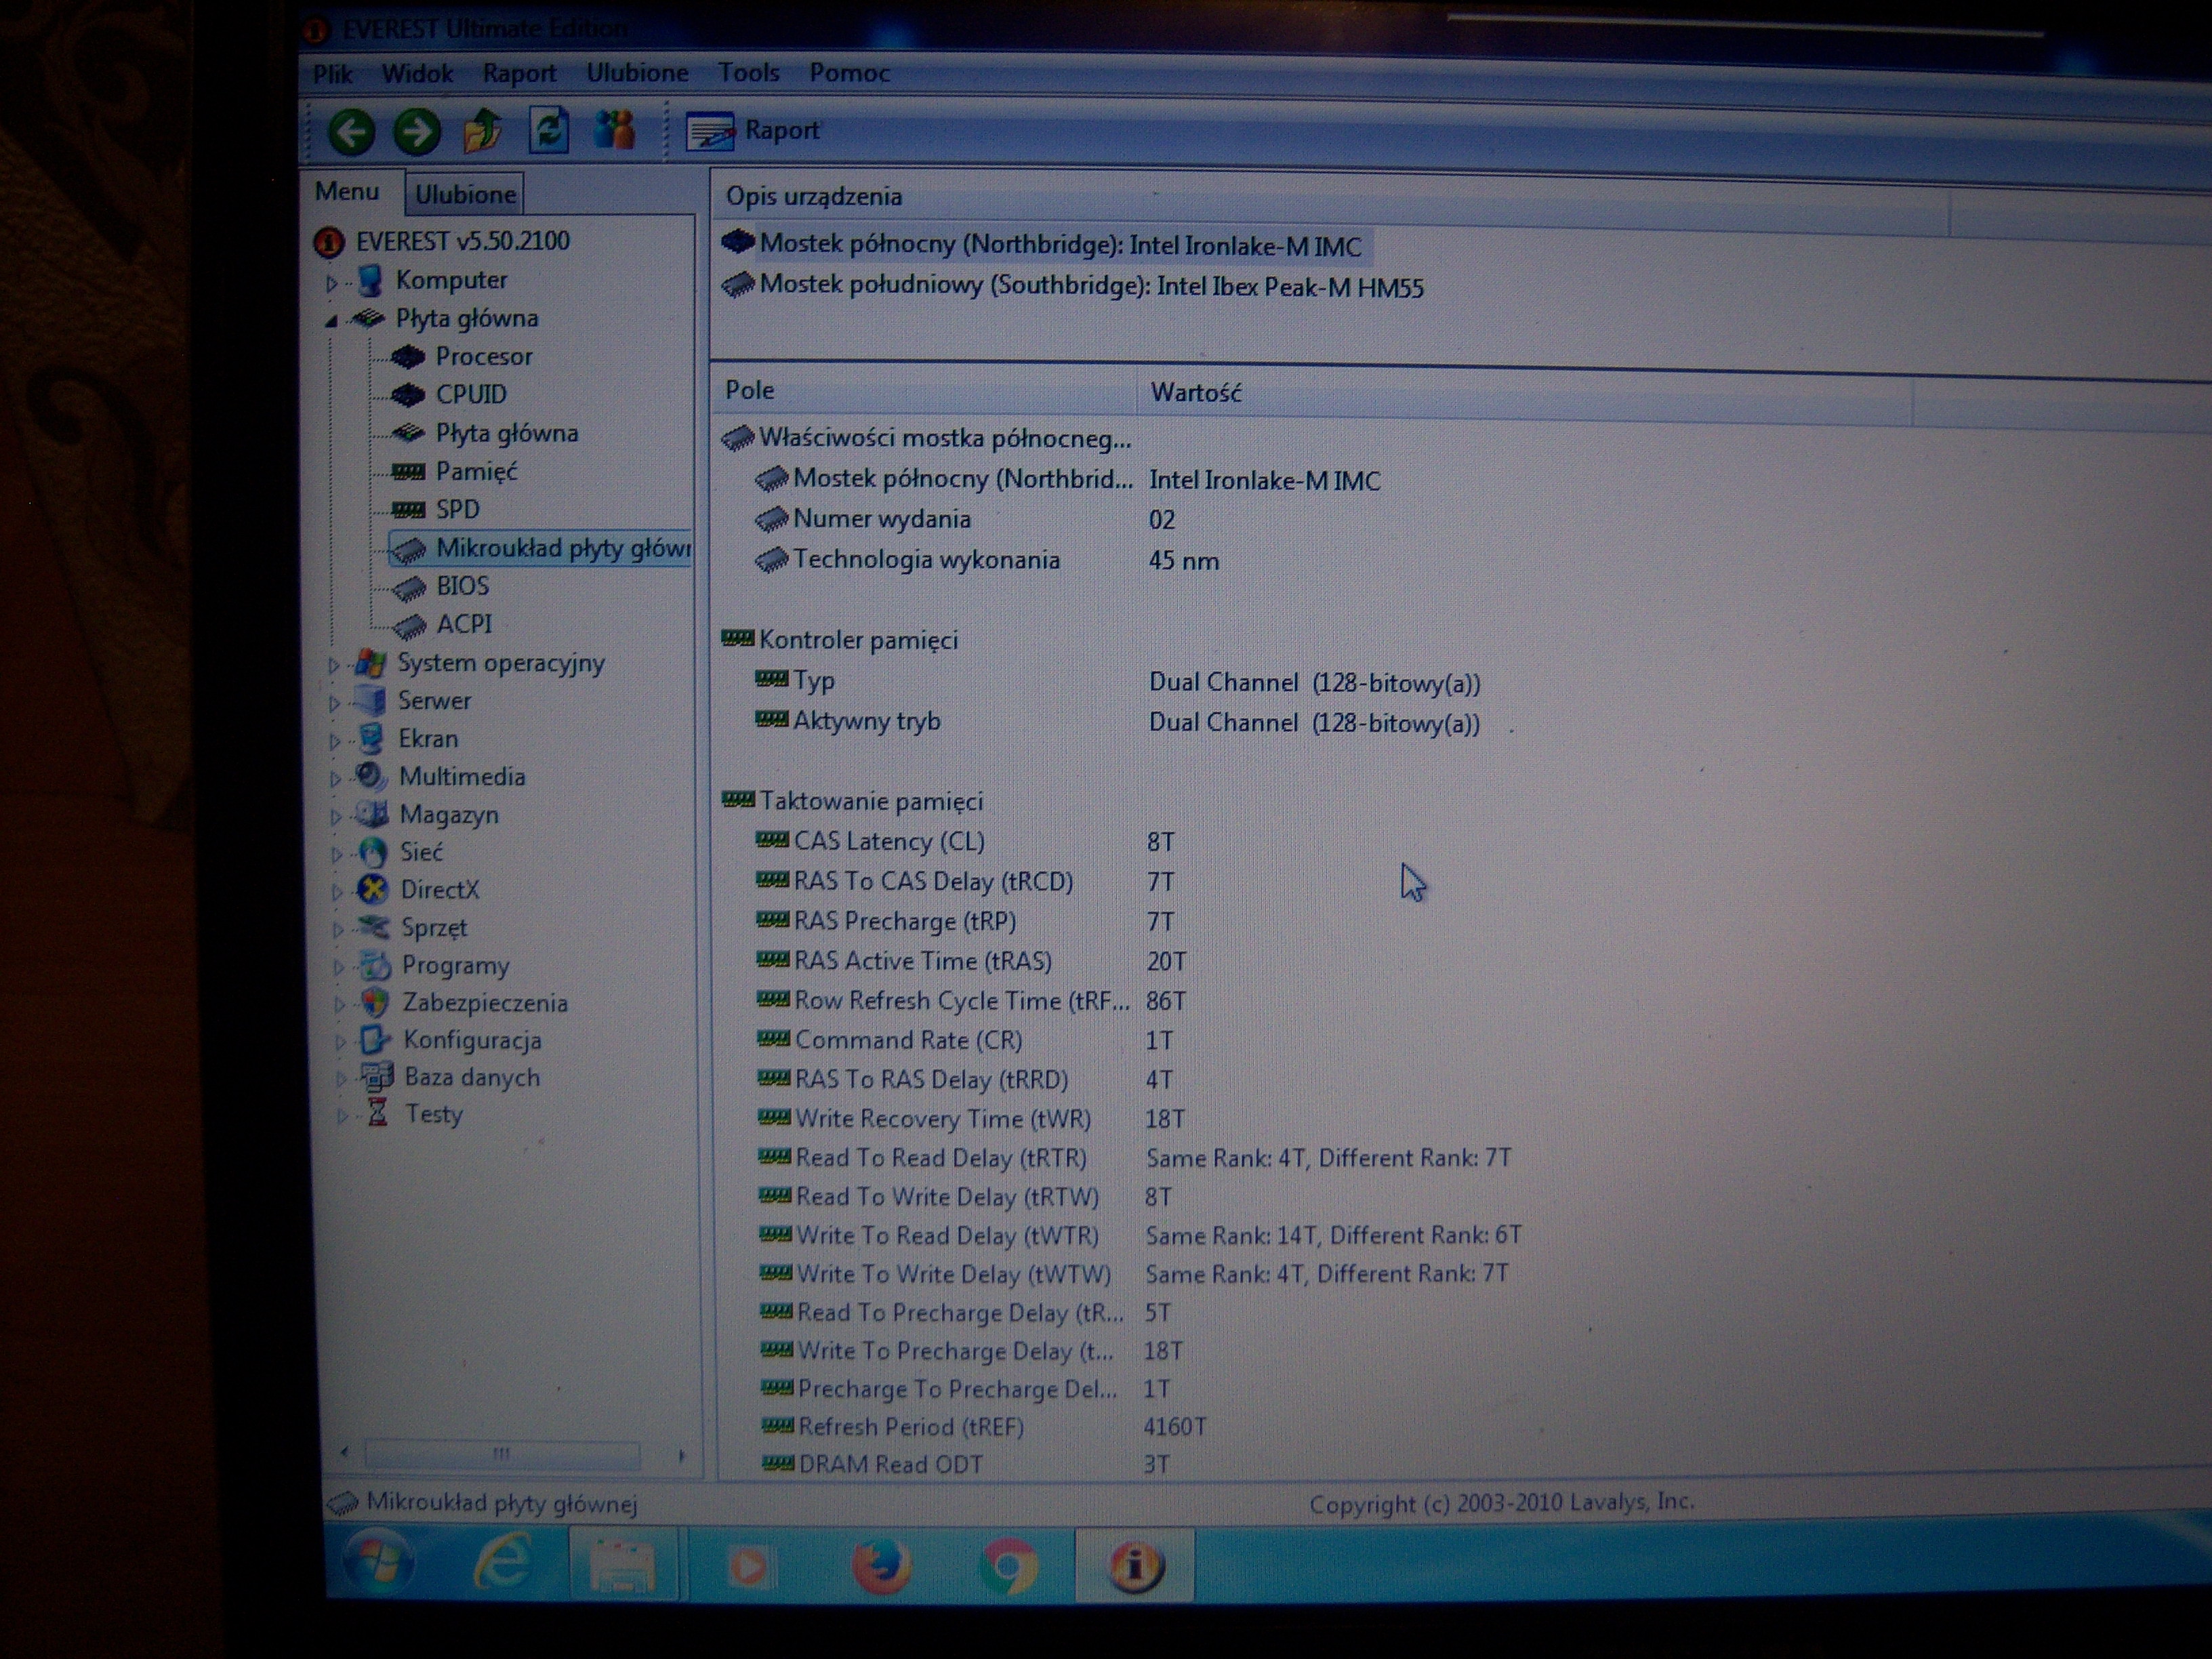Screen dimensions: 2212x1659
Task: Open Chrome from the taskbar
Action: click(1008, 1565)
